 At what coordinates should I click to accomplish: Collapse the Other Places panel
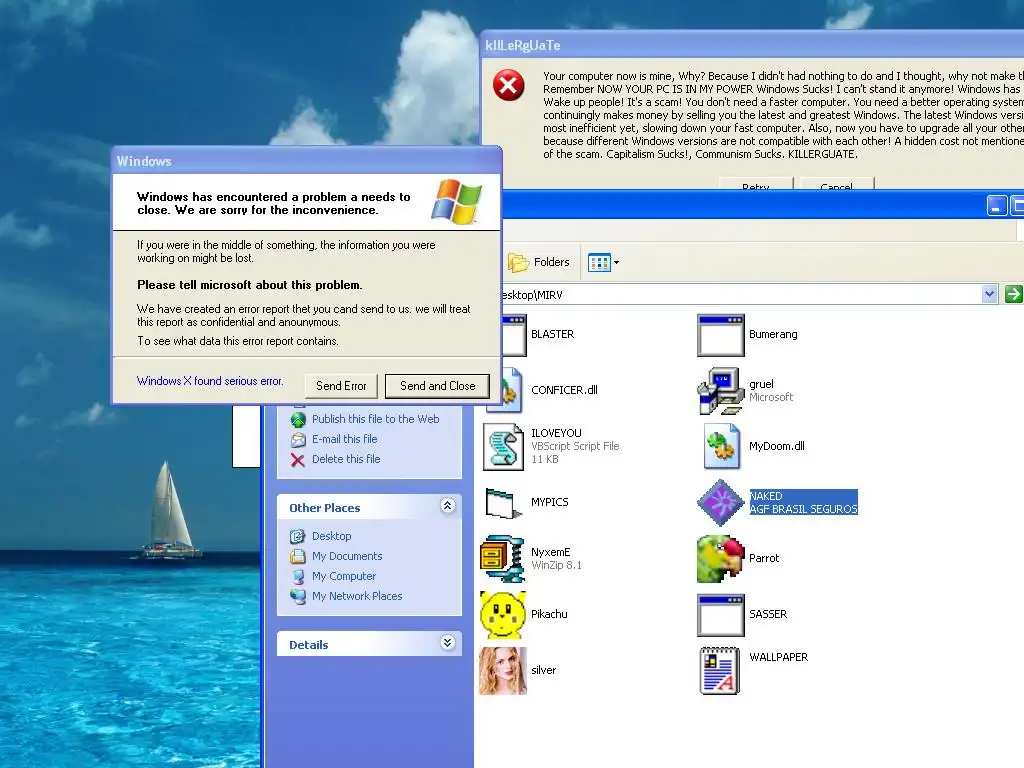point(447,505)
